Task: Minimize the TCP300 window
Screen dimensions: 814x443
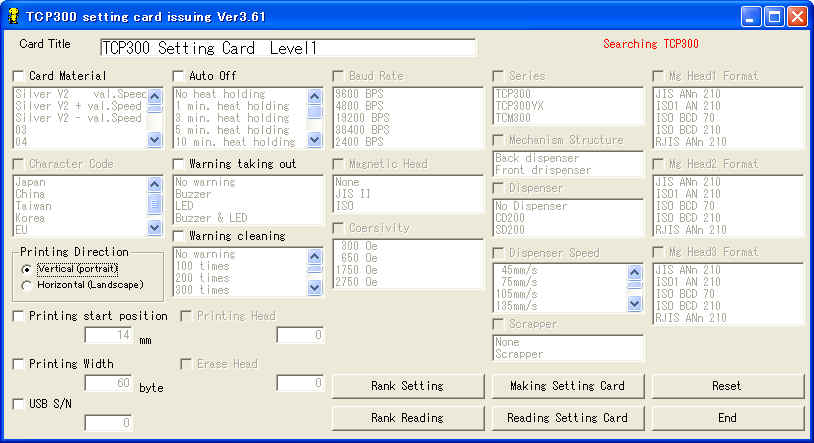Action: (x=750, y=17)
